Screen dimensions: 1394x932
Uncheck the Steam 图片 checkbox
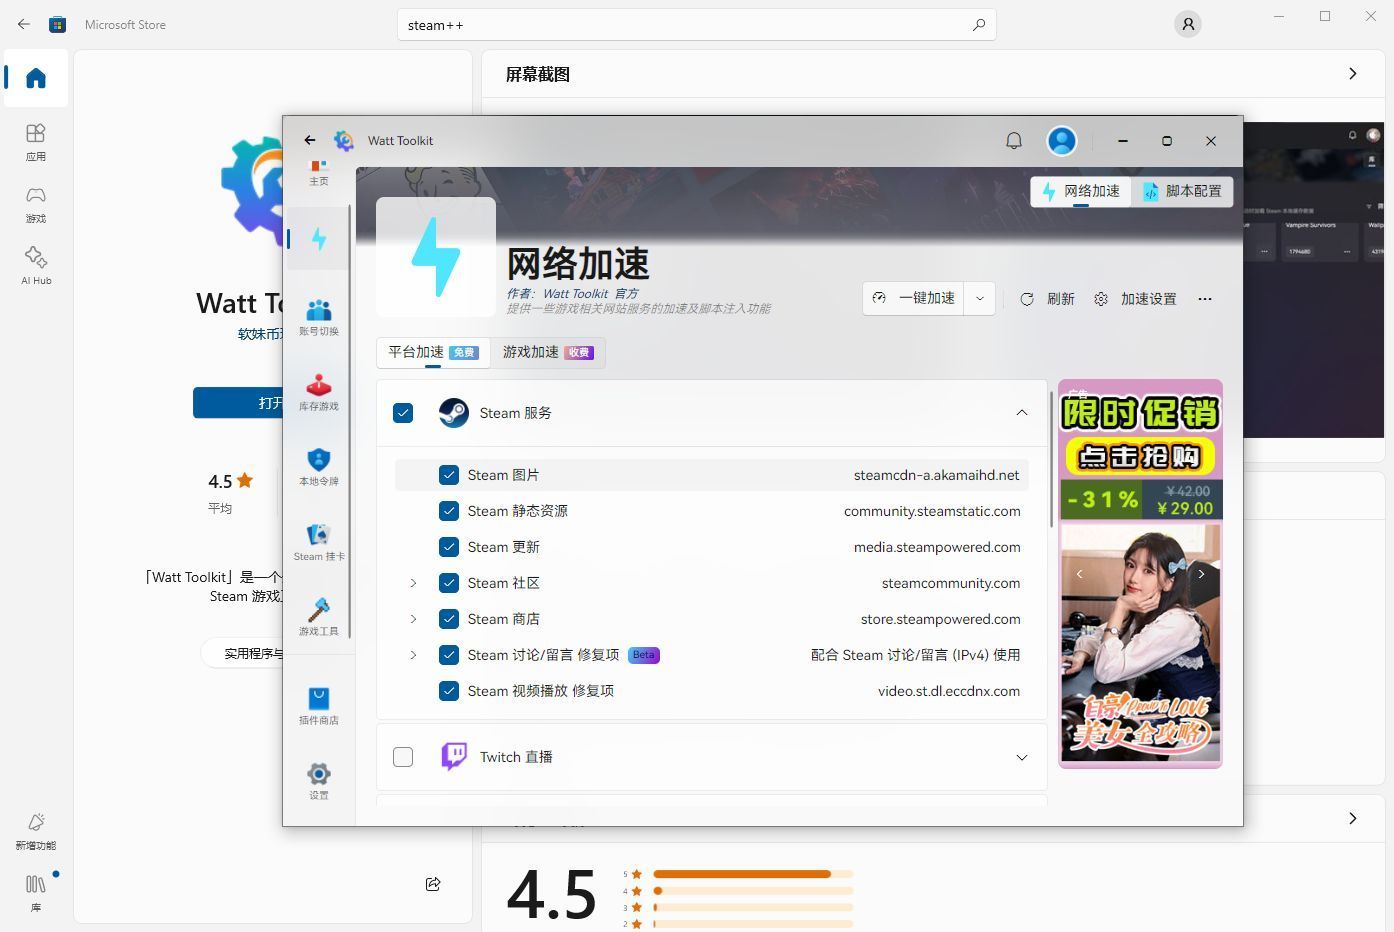pos(449,475)
